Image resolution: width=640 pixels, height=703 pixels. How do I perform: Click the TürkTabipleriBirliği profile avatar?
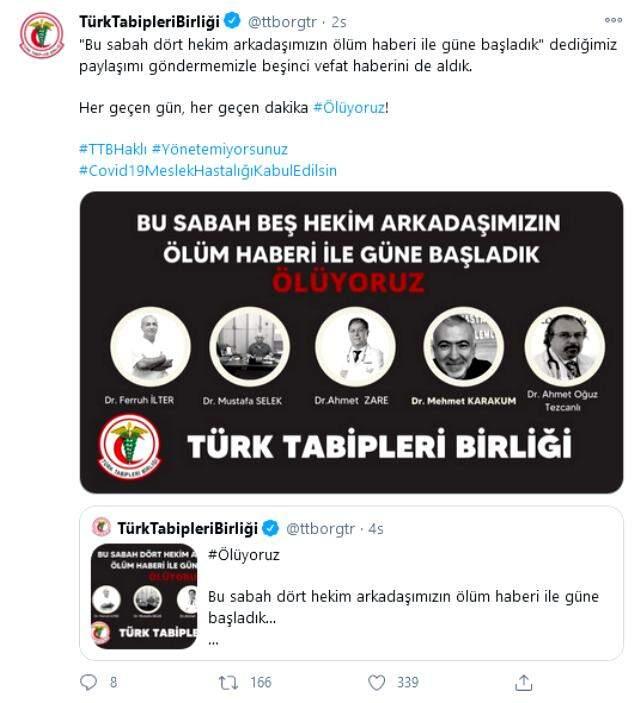pyautogui.click(x=42, y=35)
